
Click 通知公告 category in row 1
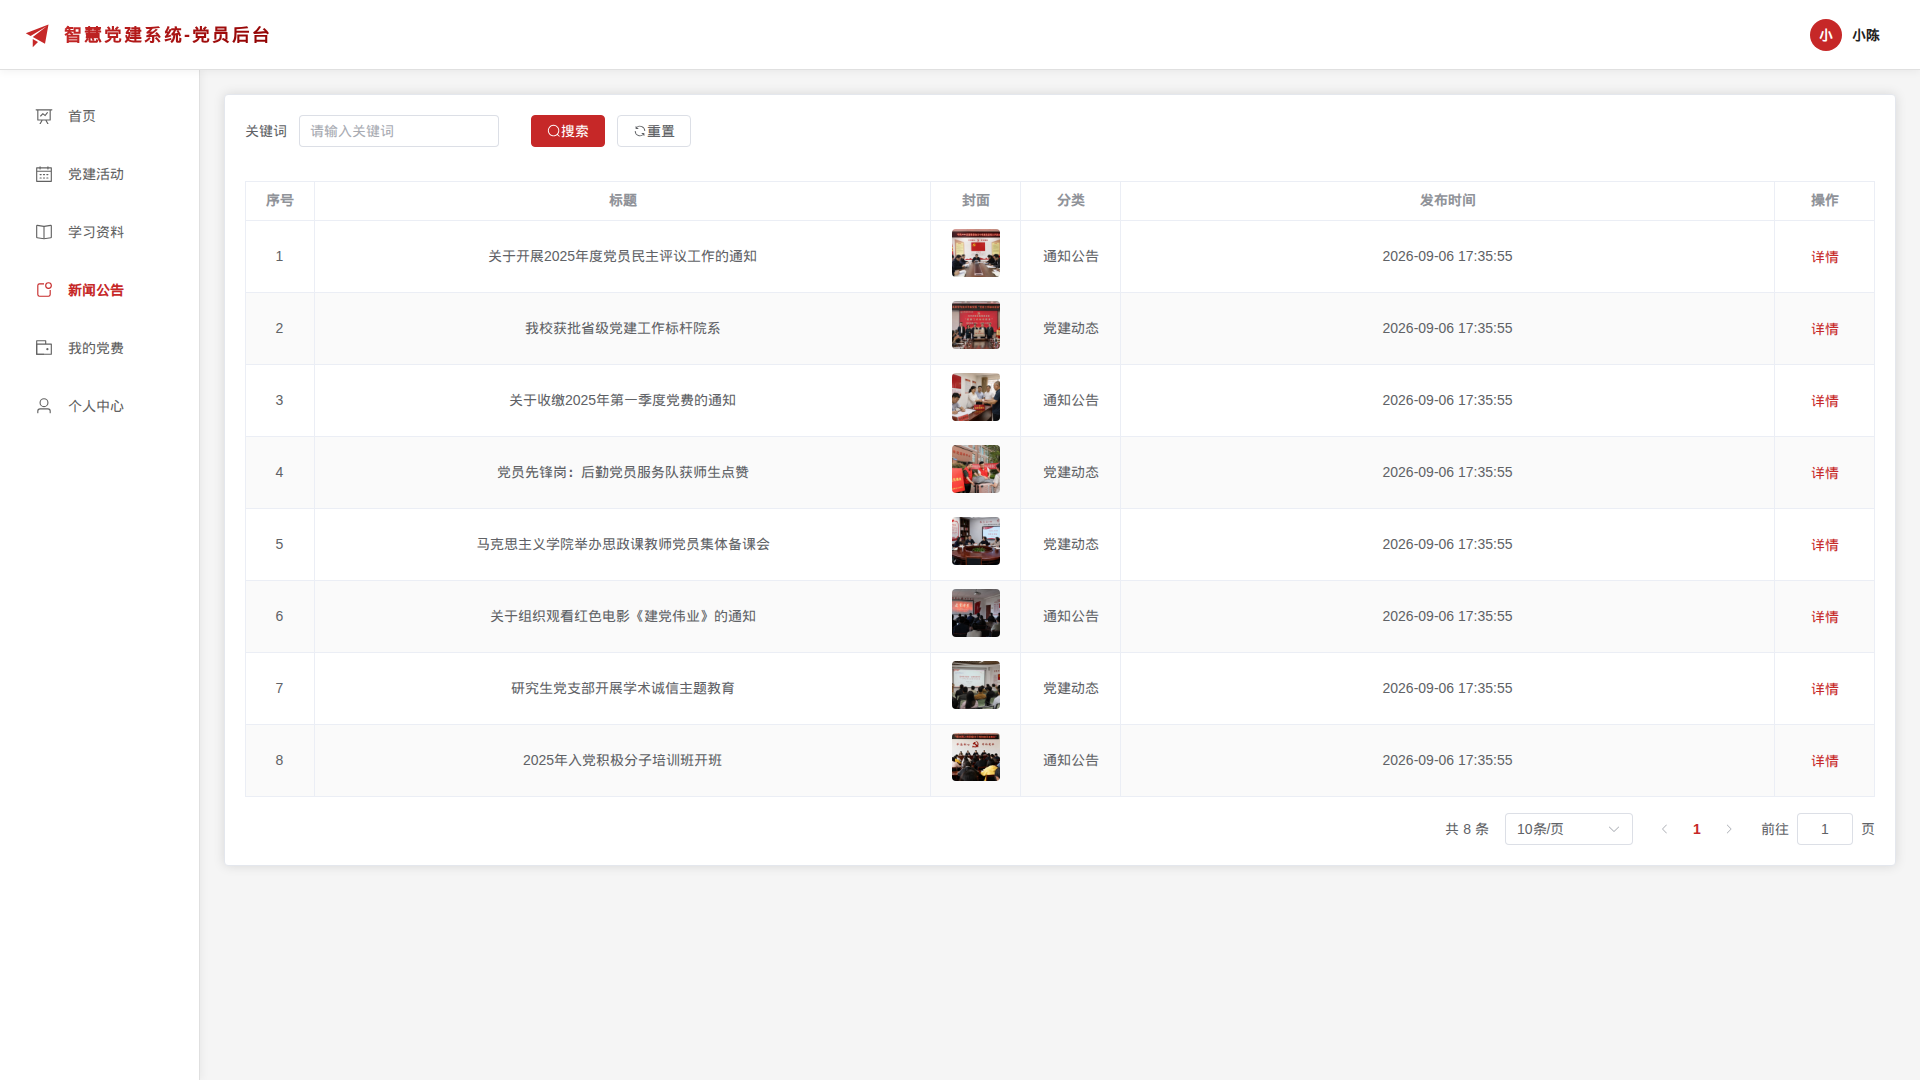(1071, 256)
